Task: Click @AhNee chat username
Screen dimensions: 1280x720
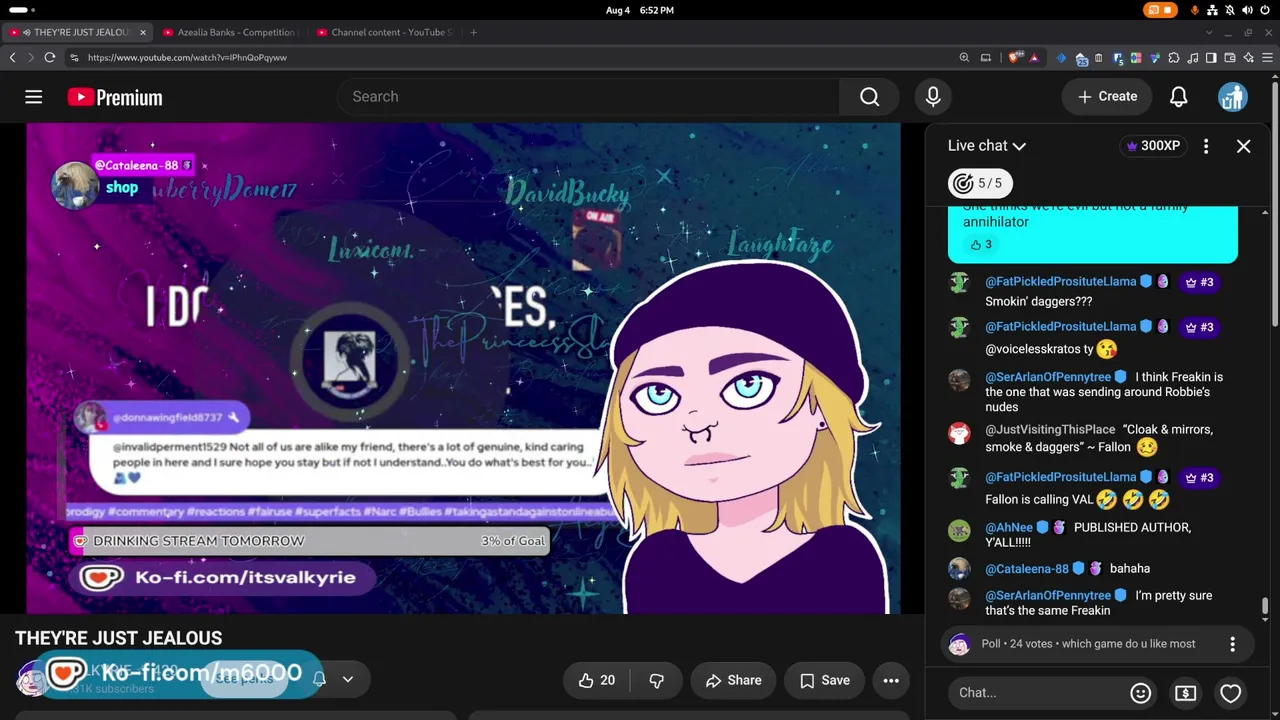Action: coord(1009,528)
